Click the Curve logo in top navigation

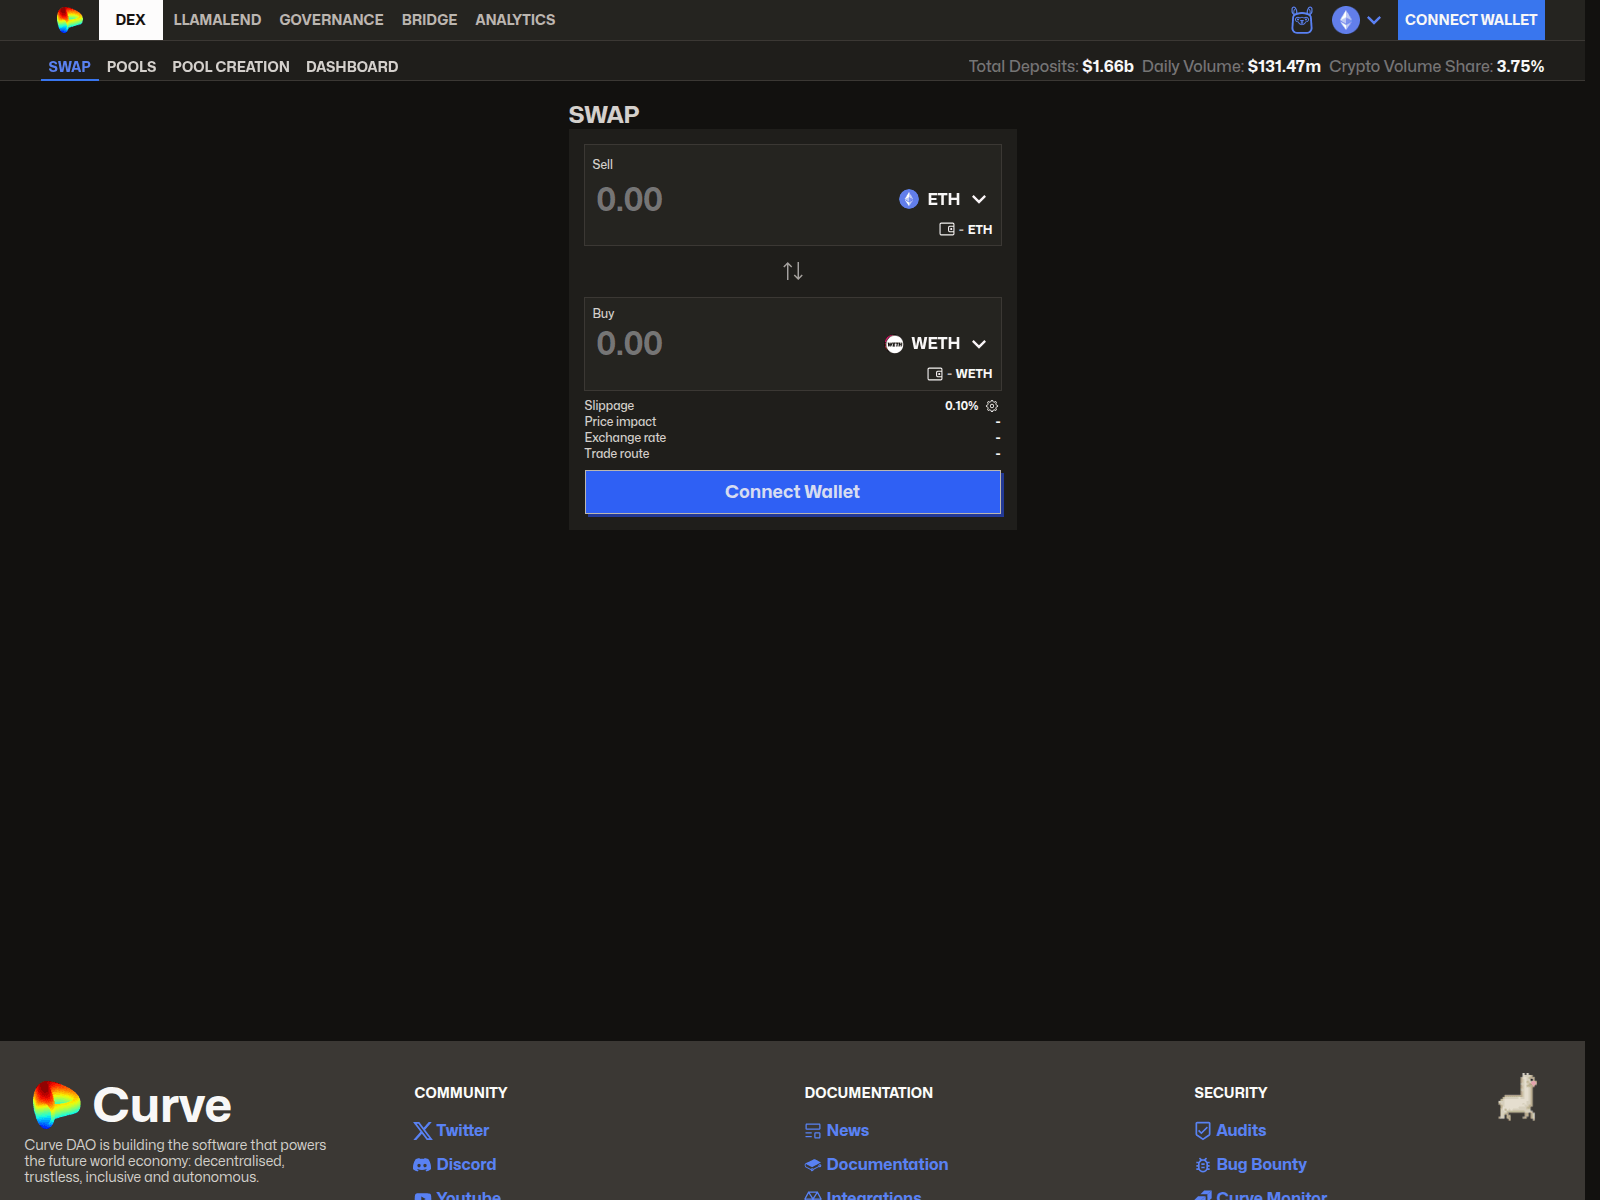(69, 20)
